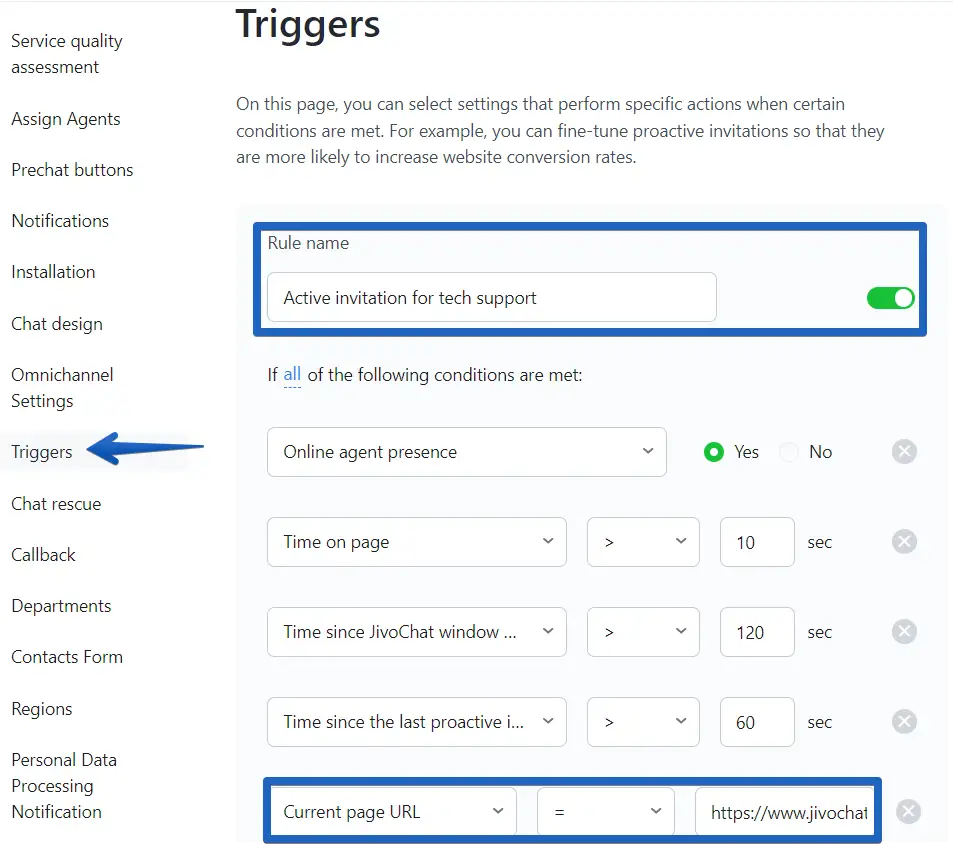Remove the Online agent presence condition
Screen dimensions: 953x847
pyautogui.click(x=904, y=452)
